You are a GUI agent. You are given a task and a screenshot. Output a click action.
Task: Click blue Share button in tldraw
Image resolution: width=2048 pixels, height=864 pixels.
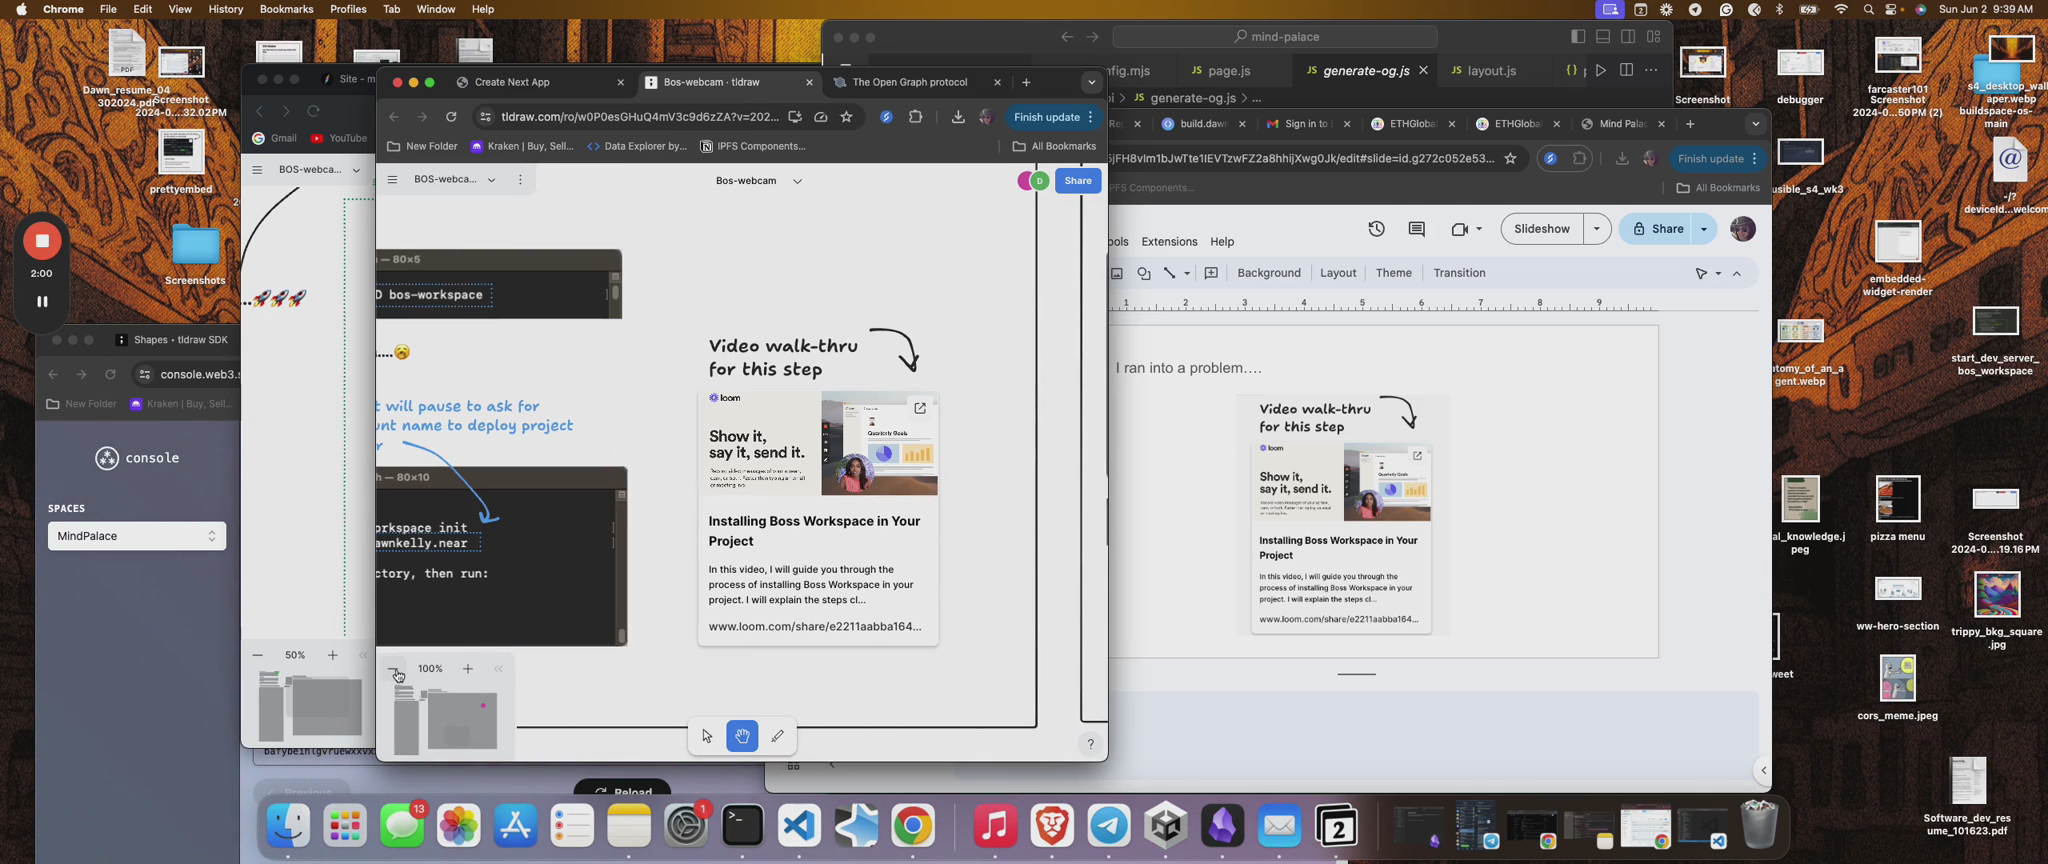coord(1078,181)
